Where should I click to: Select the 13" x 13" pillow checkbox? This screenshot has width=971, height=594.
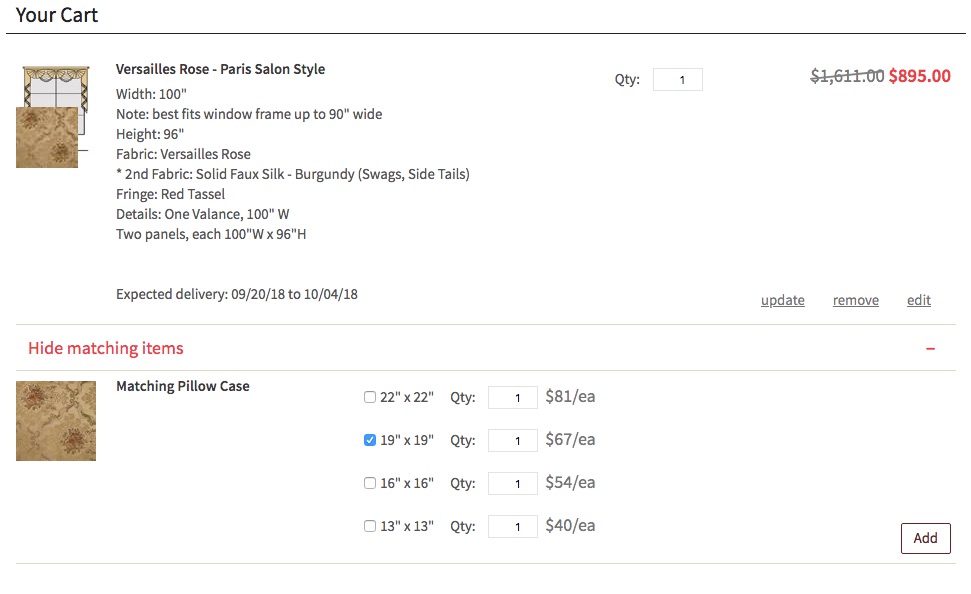pos(370,526)
